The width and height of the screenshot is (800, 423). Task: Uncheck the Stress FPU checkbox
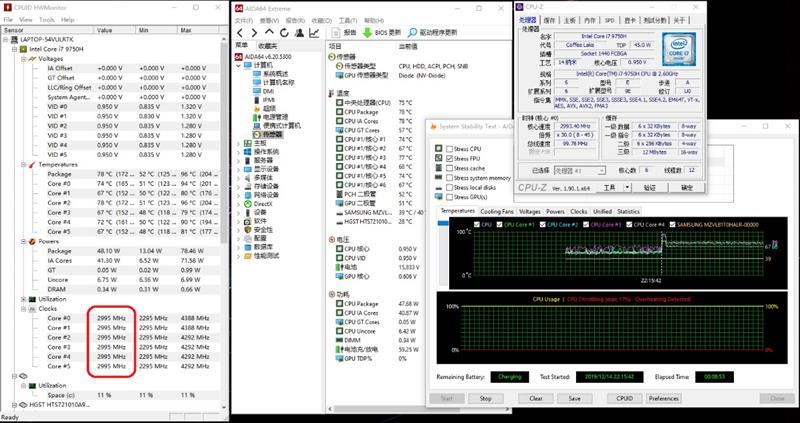coord(449,159)
